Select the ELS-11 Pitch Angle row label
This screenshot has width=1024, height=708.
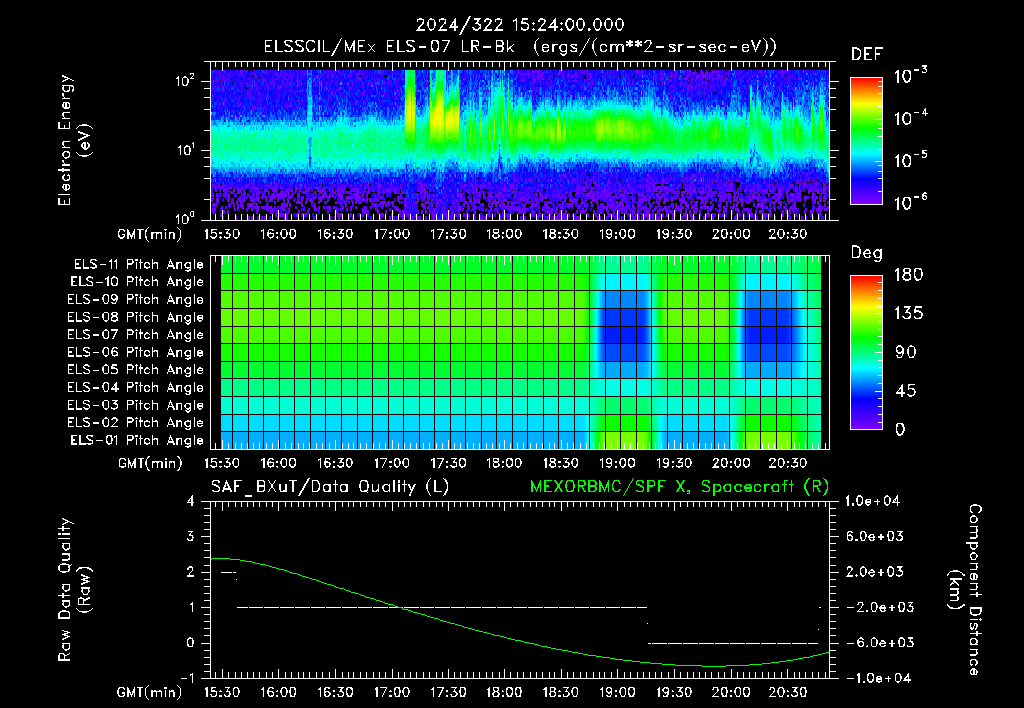click(x=138, y=265)
